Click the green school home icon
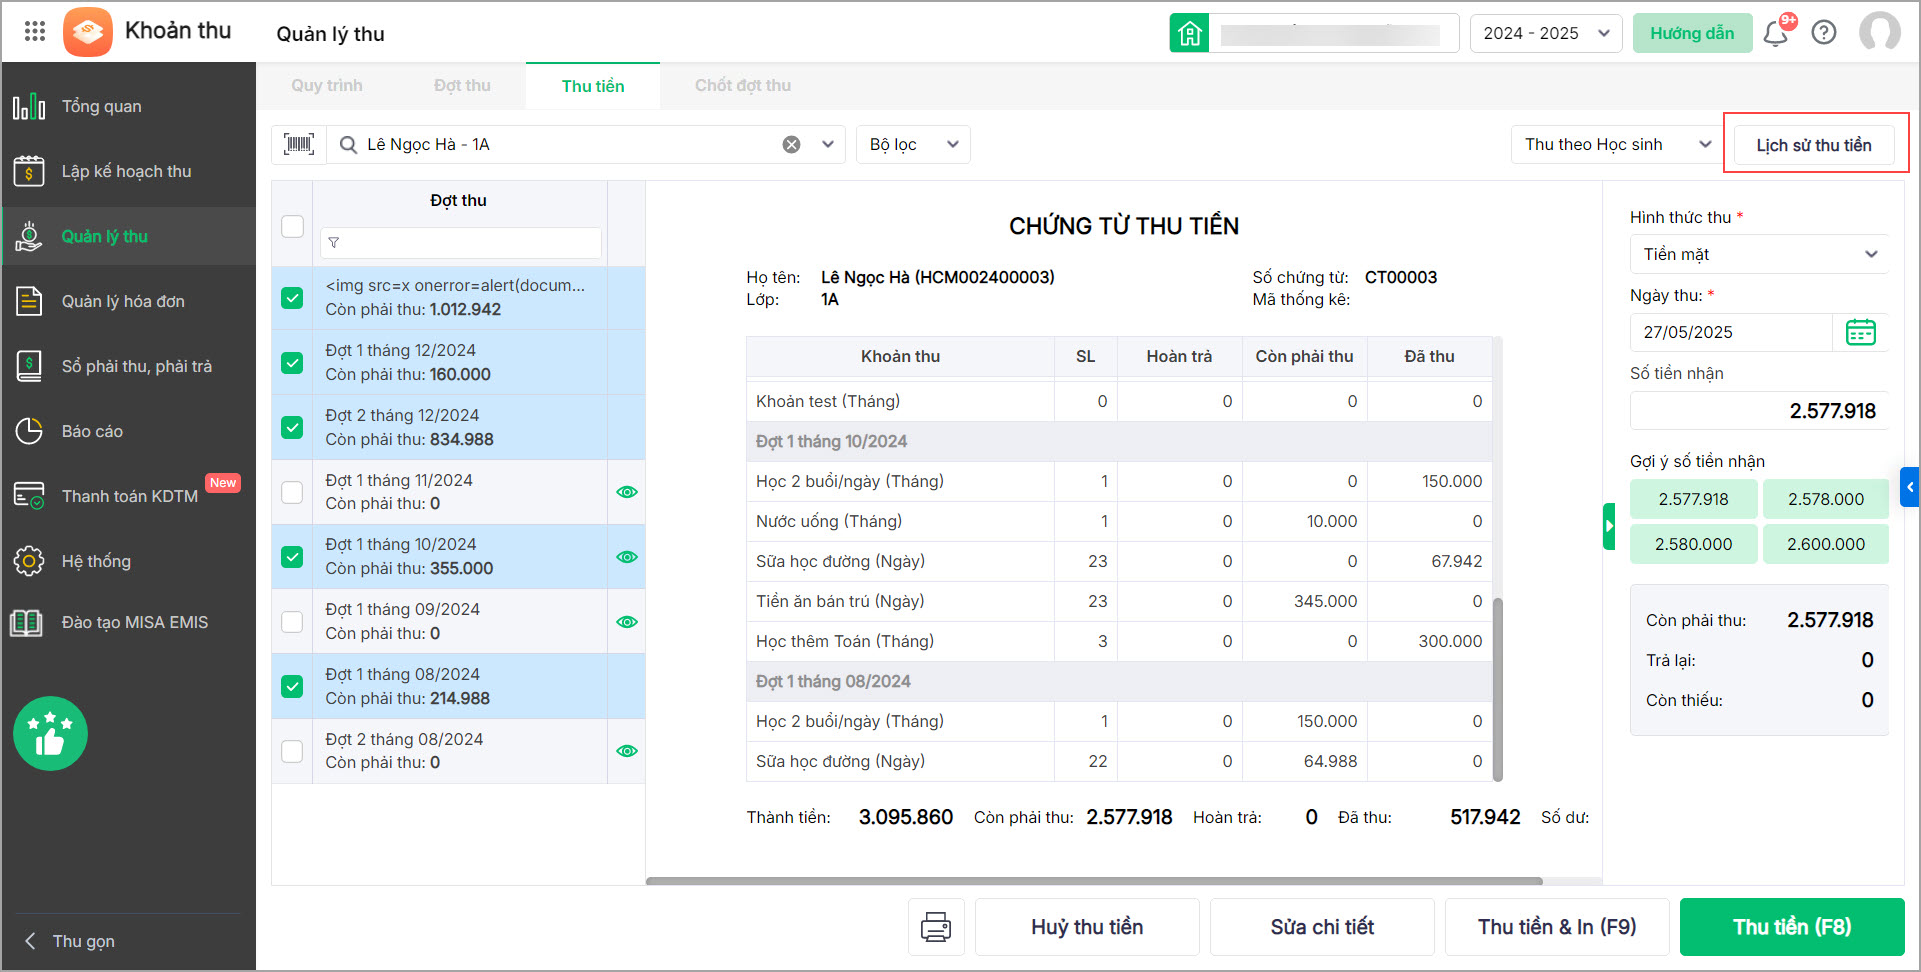This screenshot has height=972, width=1921. [1189, 33]
